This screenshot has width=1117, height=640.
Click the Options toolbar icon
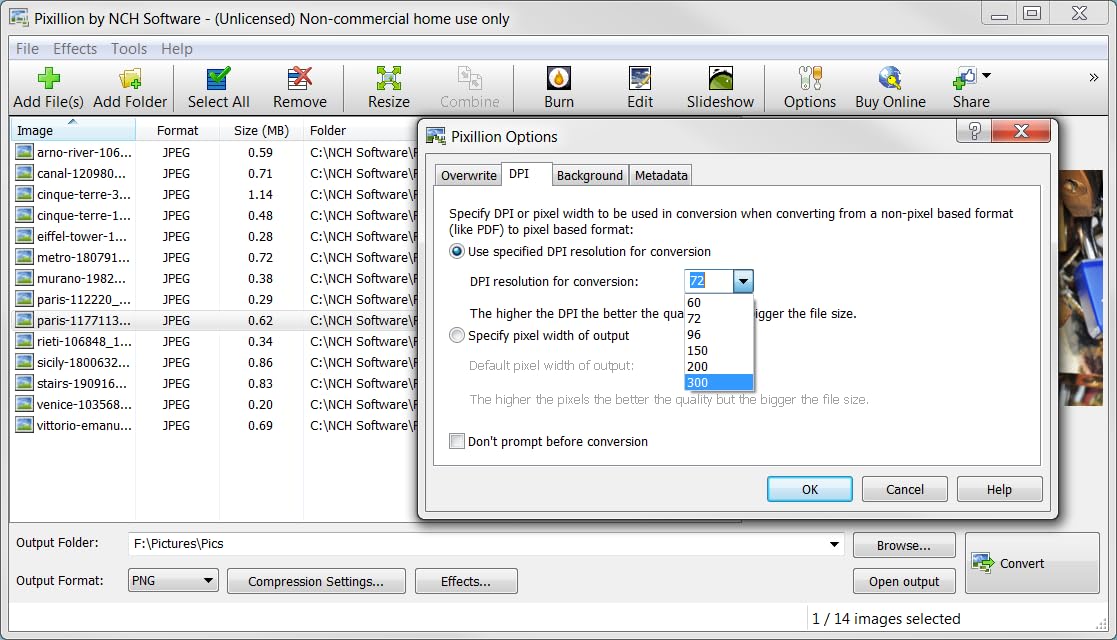pyautogui.click(x=810, y=78)
